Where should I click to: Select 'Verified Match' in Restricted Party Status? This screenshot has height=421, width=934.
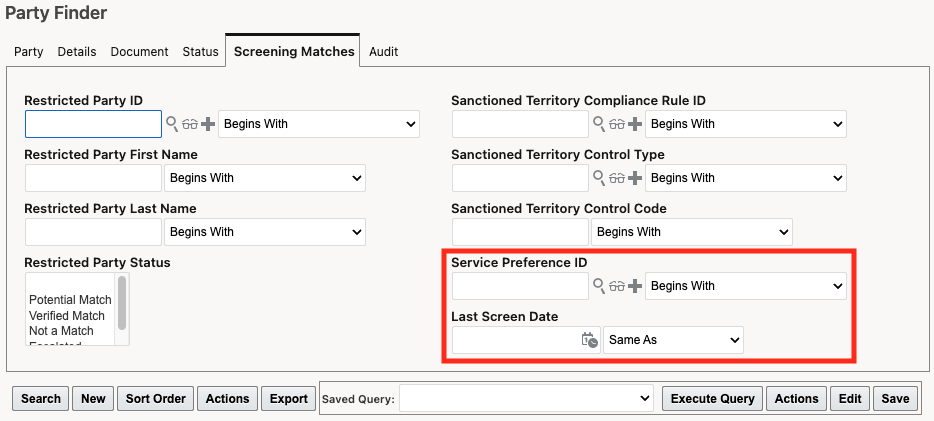(x=67, y=316)
